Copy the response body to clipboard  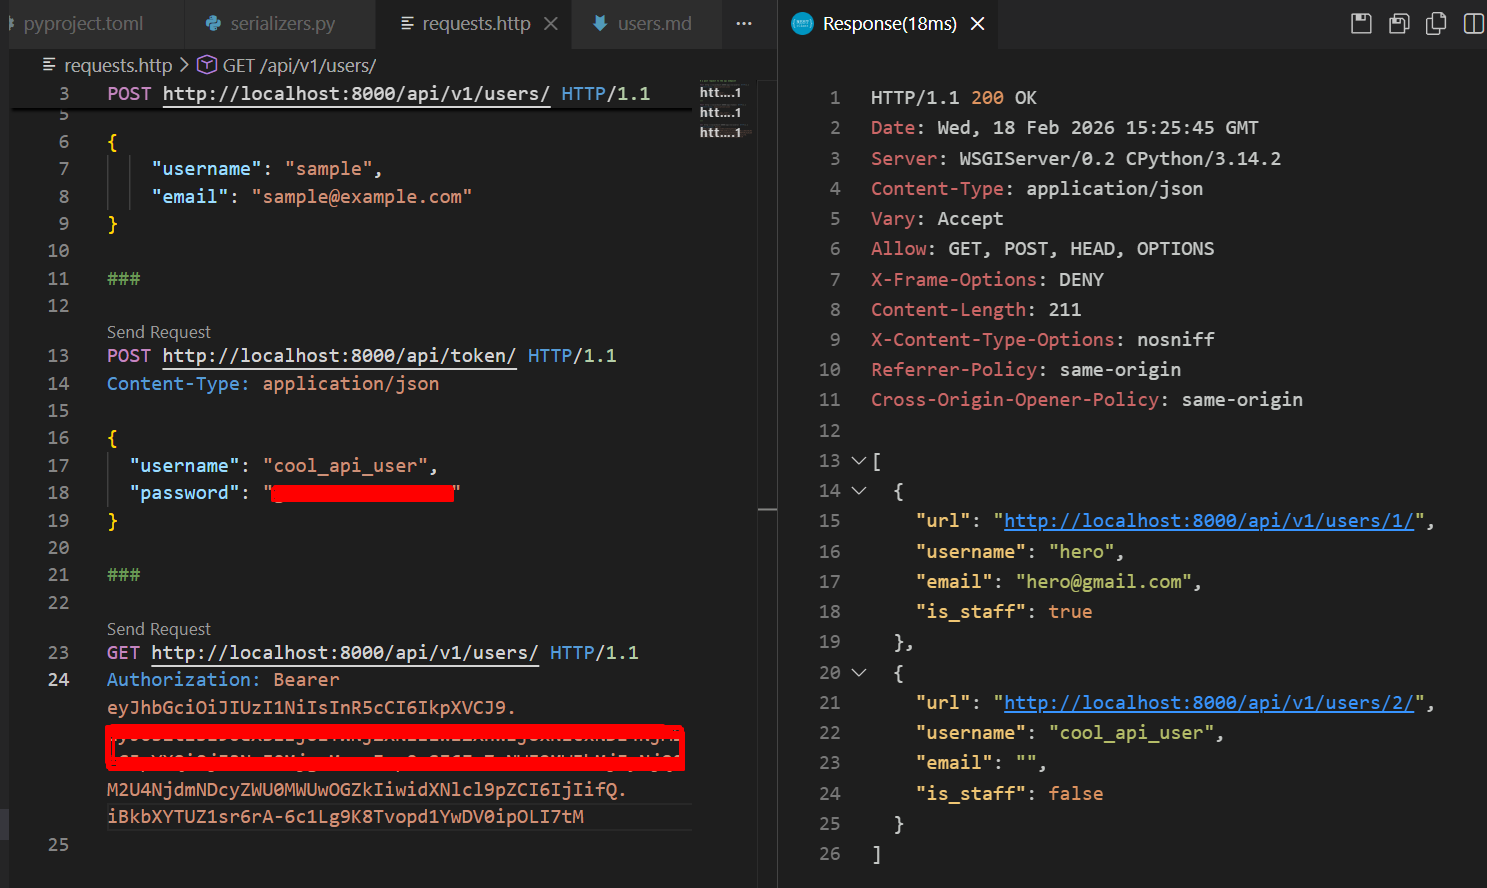pos(1436,23)
